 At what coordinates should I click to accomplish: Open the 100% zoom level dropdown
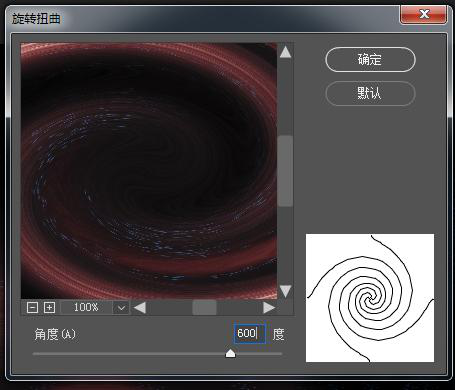tap(121, 308)
